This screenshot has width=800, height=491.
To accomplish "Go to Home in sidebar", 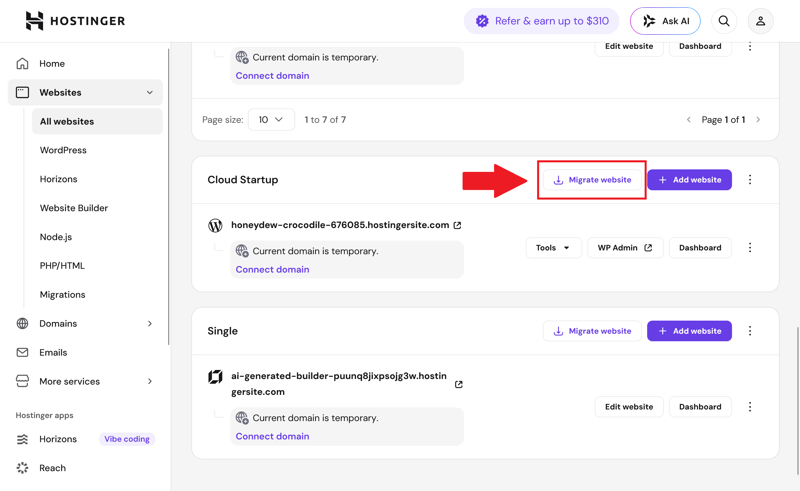I will [52, 63].
